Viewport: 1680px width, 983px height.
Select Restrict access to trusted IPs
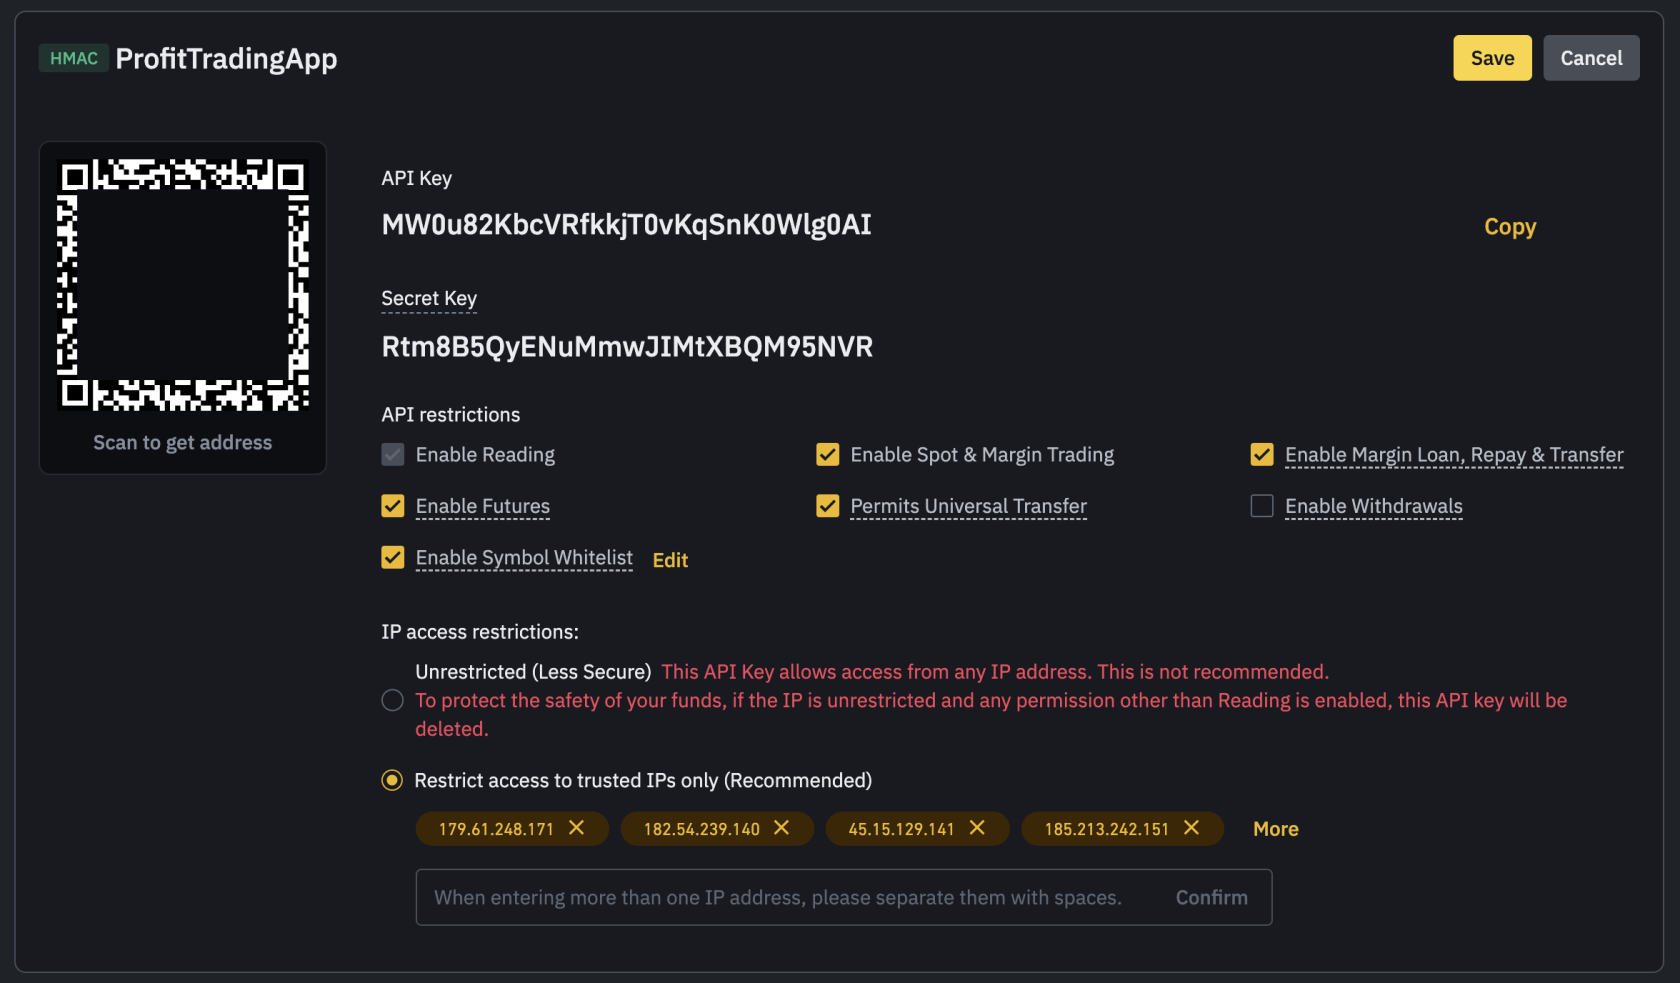tap(391, 780)
